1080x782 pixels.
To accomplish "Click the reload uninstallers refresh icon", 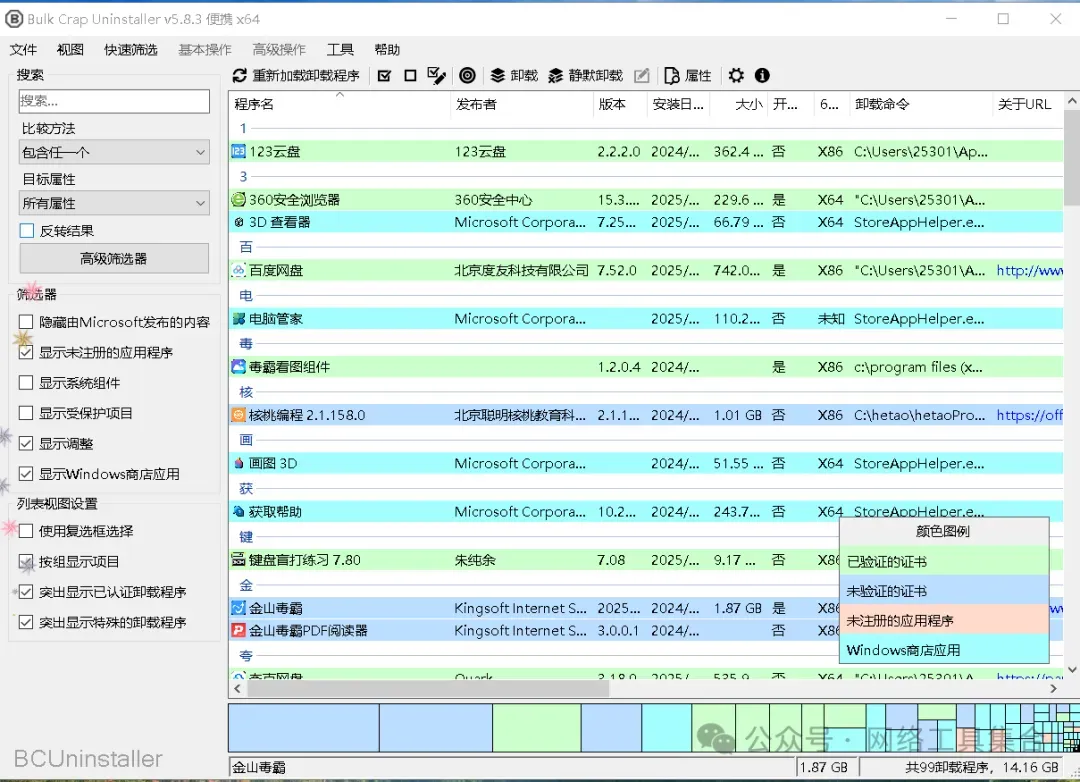I will click(x=240, y=76).
